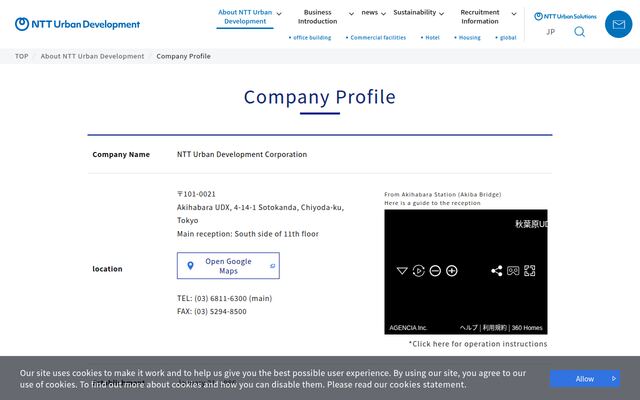This screenshot has height=400, width=640.
Task: Click the map pin icon
Action: [190, 266]
